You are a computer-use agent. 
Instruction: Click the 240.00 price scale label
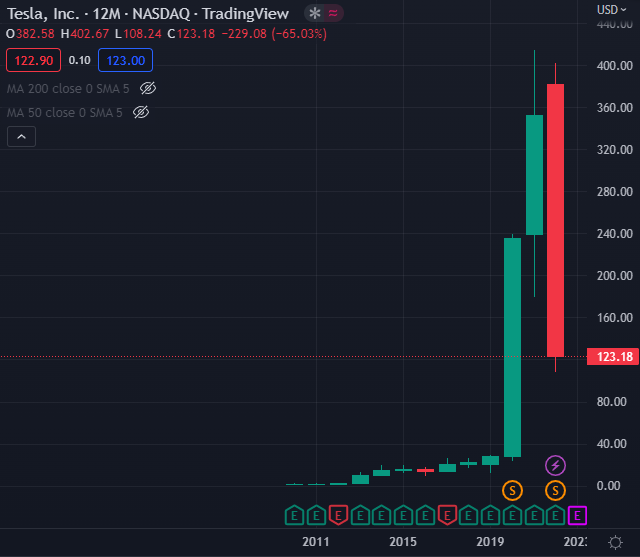click(615, 234)
